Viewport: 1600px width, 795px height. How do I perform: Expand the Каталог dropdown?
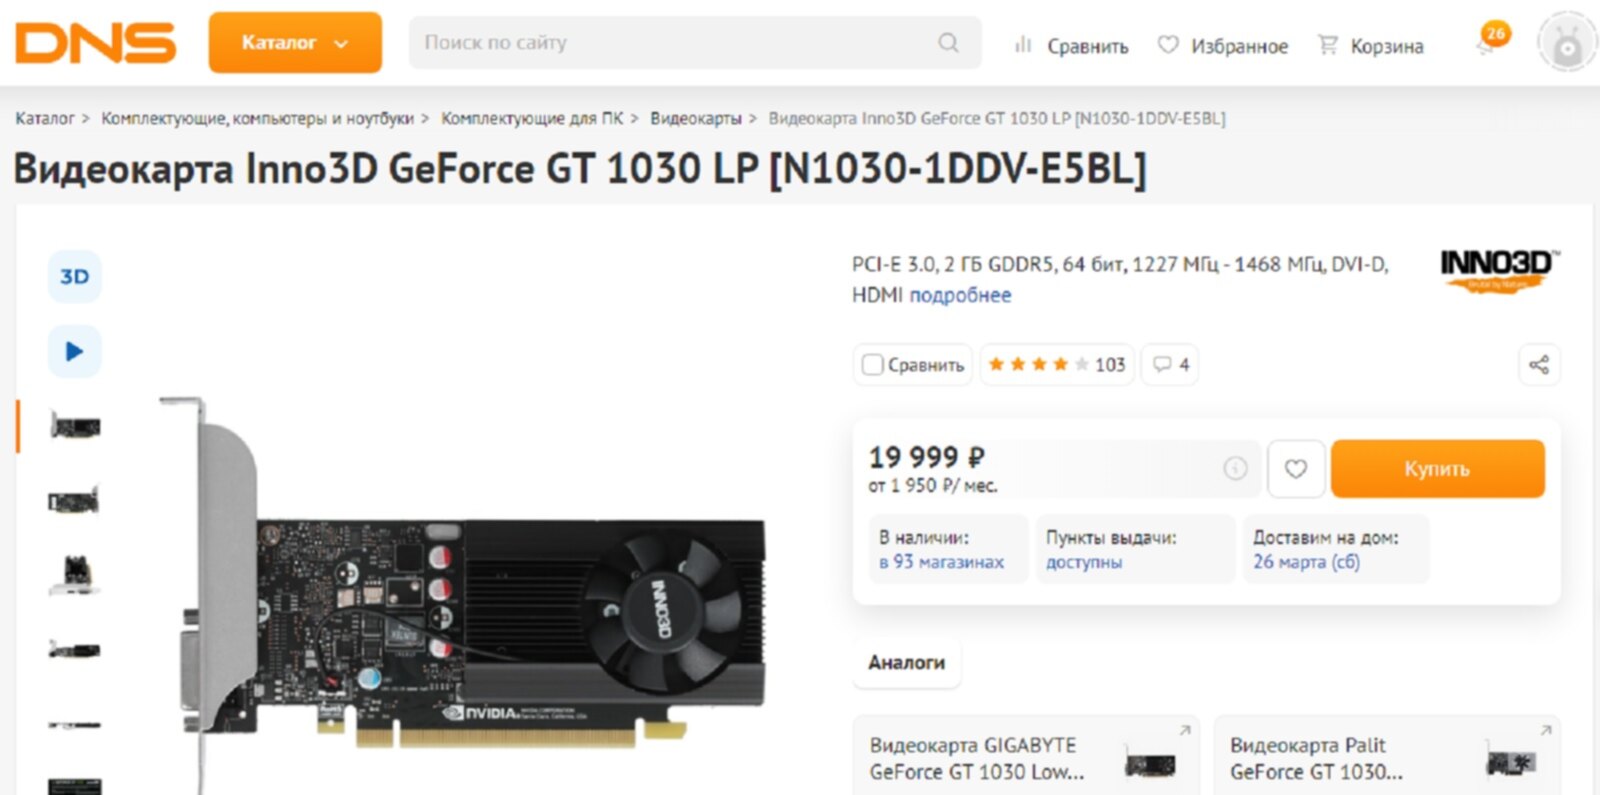(x=295, y=43)
